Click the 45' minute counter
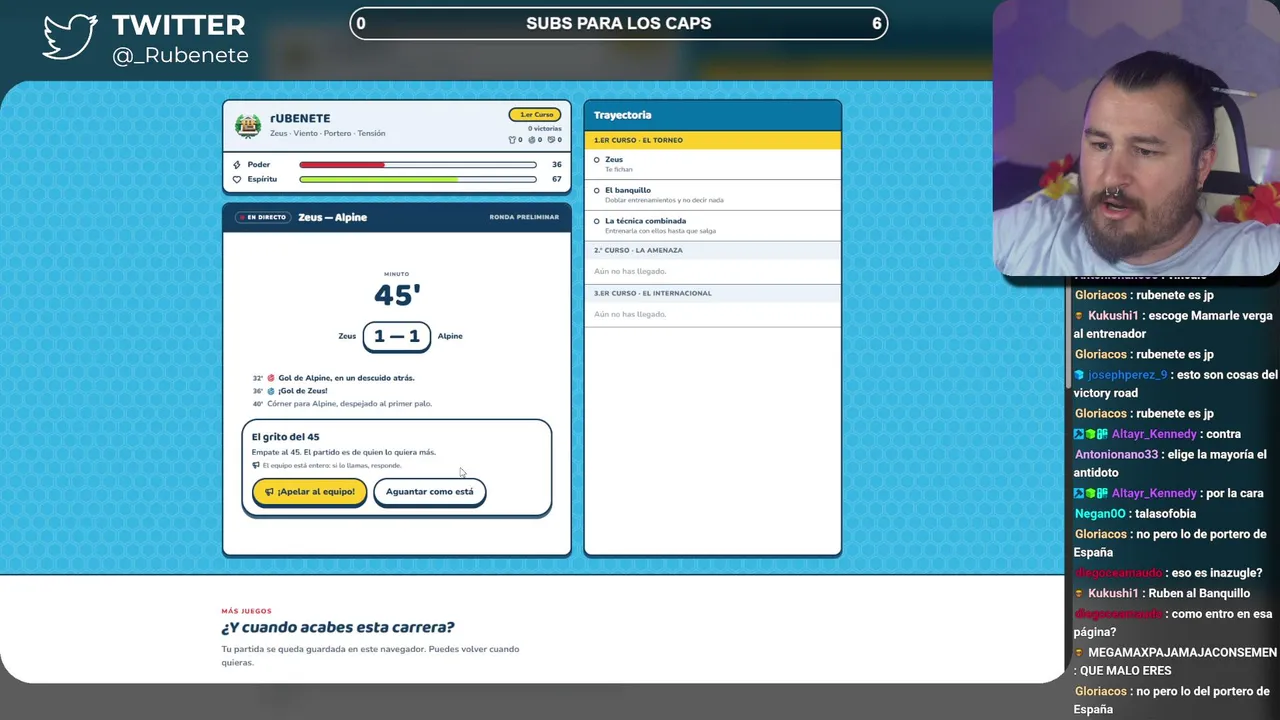This screenshot has width=1280, height=720. (397, 295)
